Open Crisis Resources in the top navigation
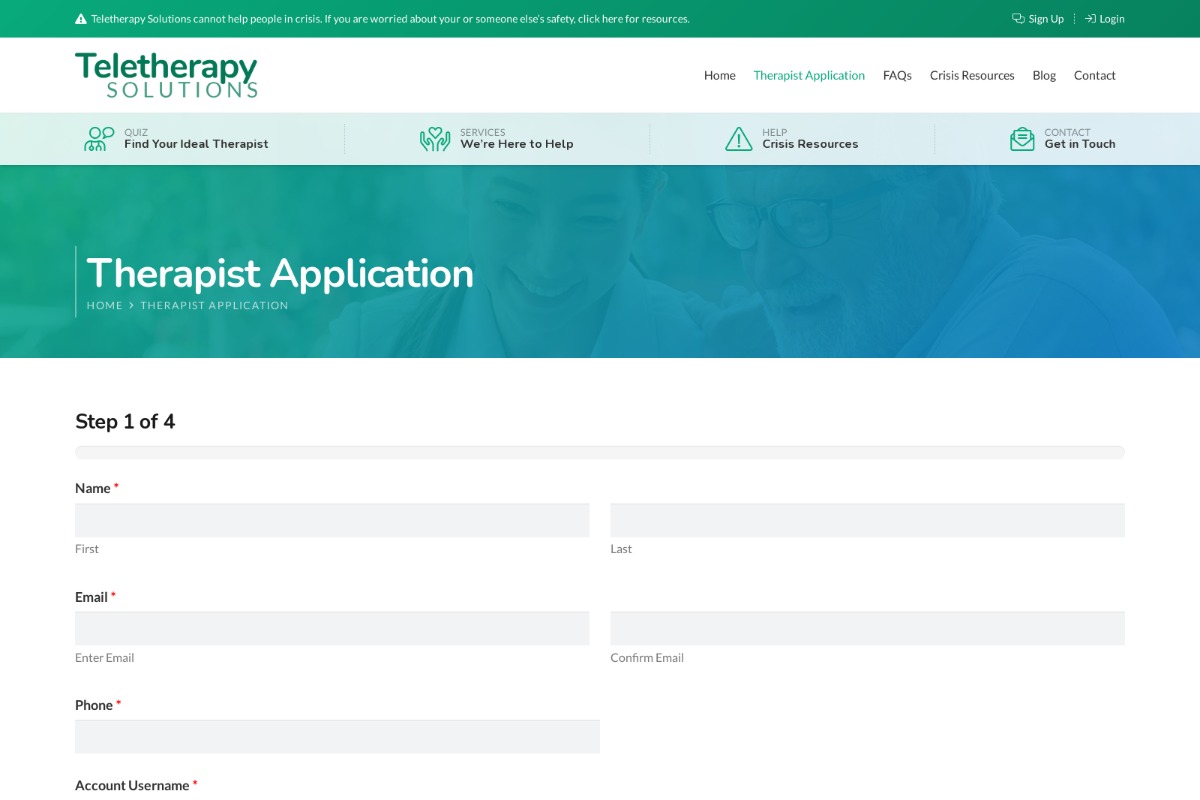The height and width of the screenshot is (800, 1200). tap(972, 75)
